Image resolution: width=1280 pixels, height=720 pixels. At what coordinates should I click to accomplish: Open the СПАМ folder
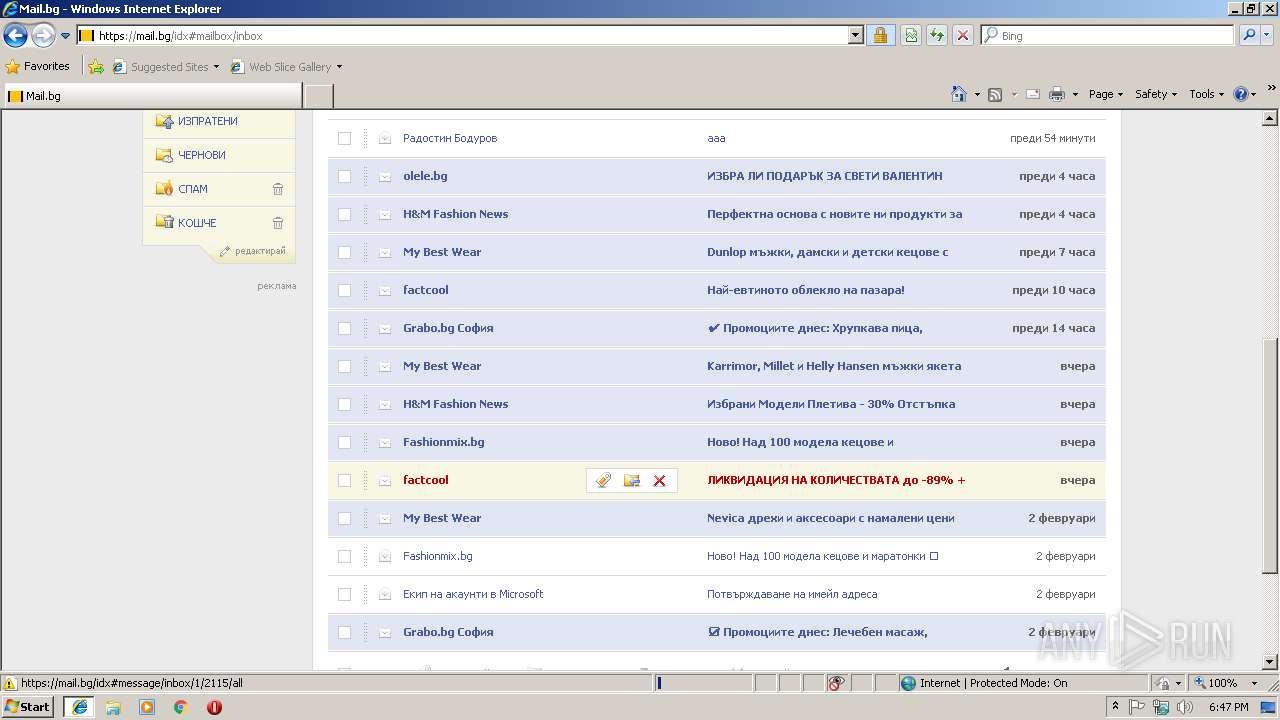192,189
